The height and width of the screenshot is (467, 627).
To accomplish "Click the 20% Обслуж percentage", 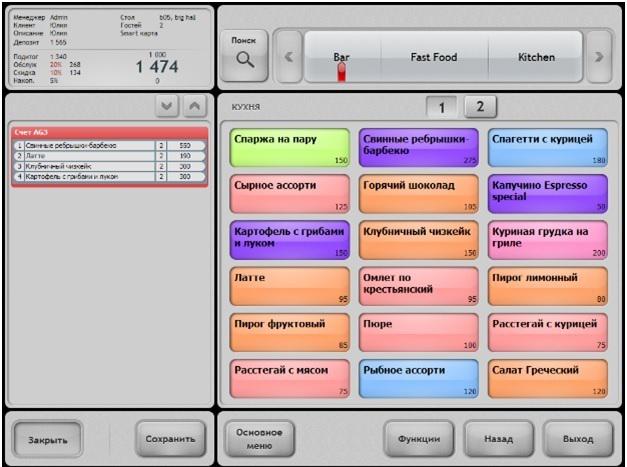I will click(x=56, y=64).
